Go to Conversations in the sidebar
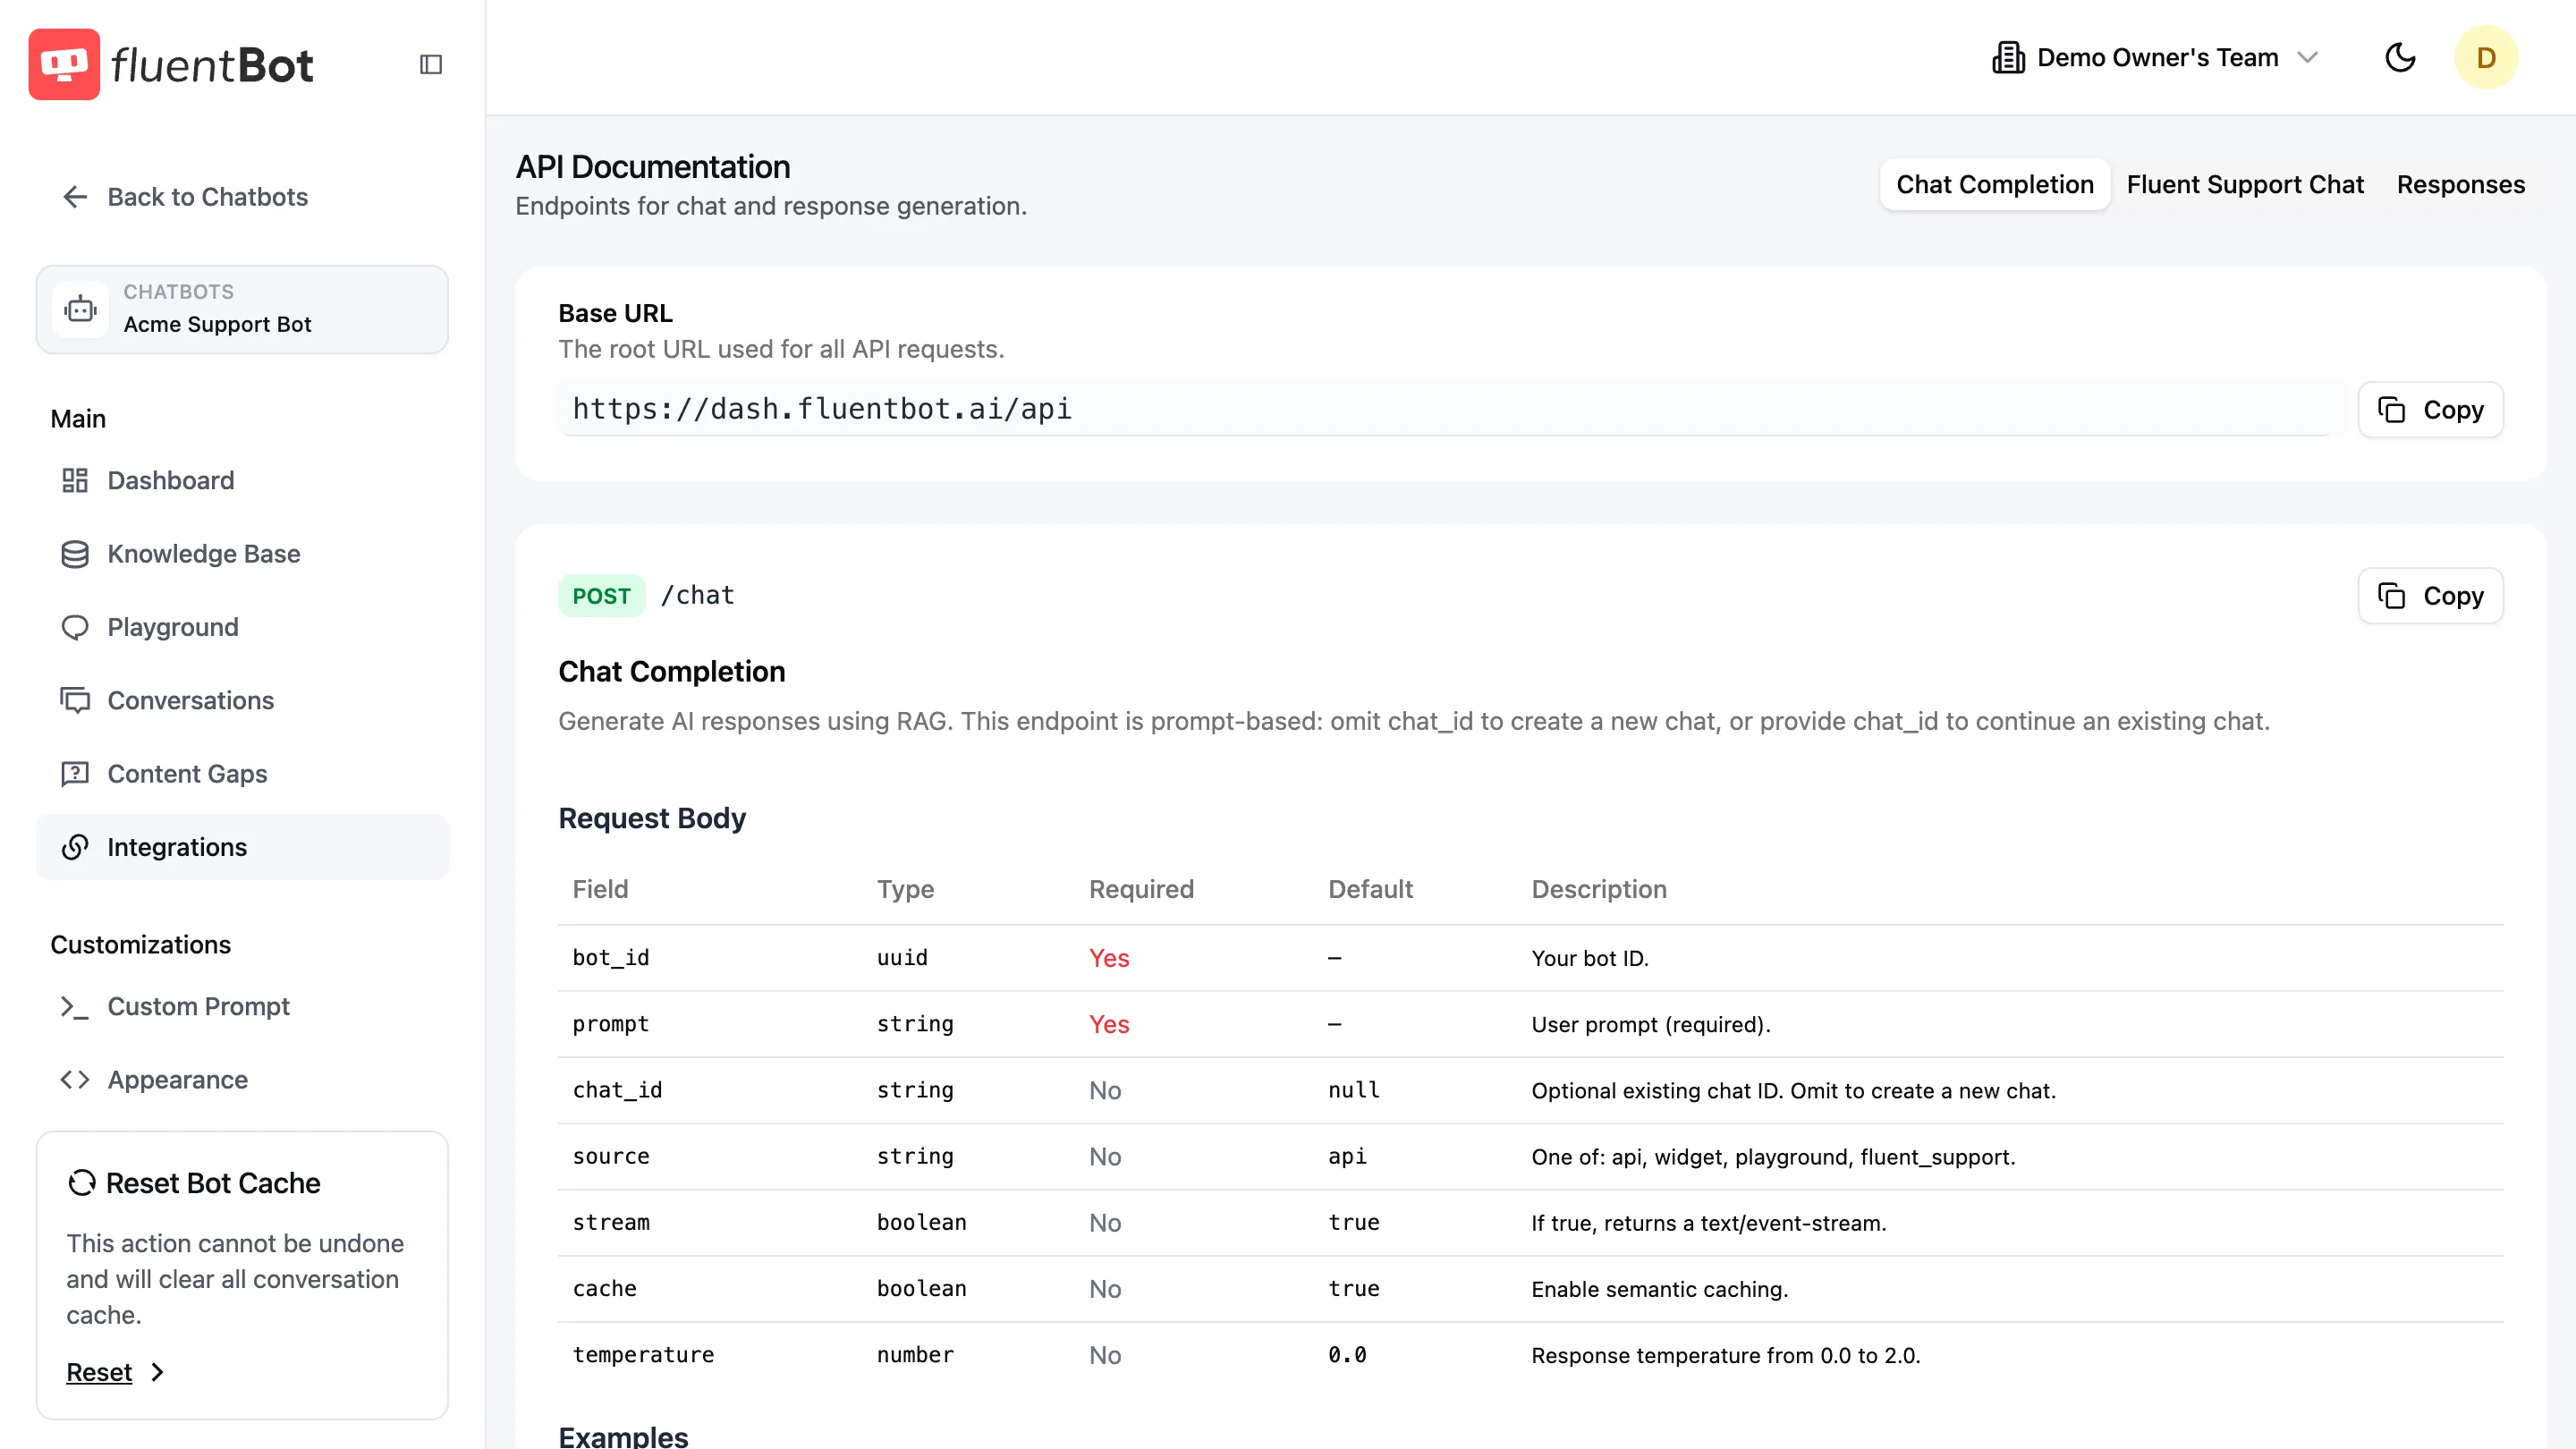 pos(242,700)
